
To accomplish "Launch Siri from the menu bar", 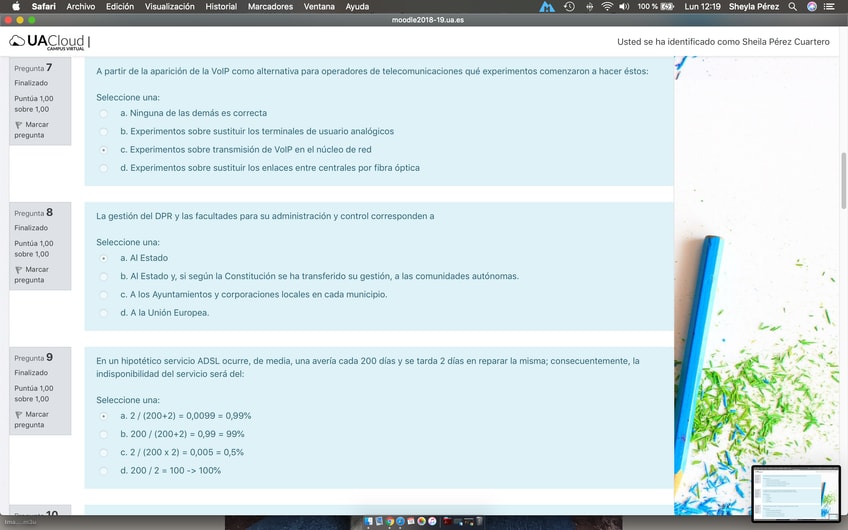I will (811, 6).
